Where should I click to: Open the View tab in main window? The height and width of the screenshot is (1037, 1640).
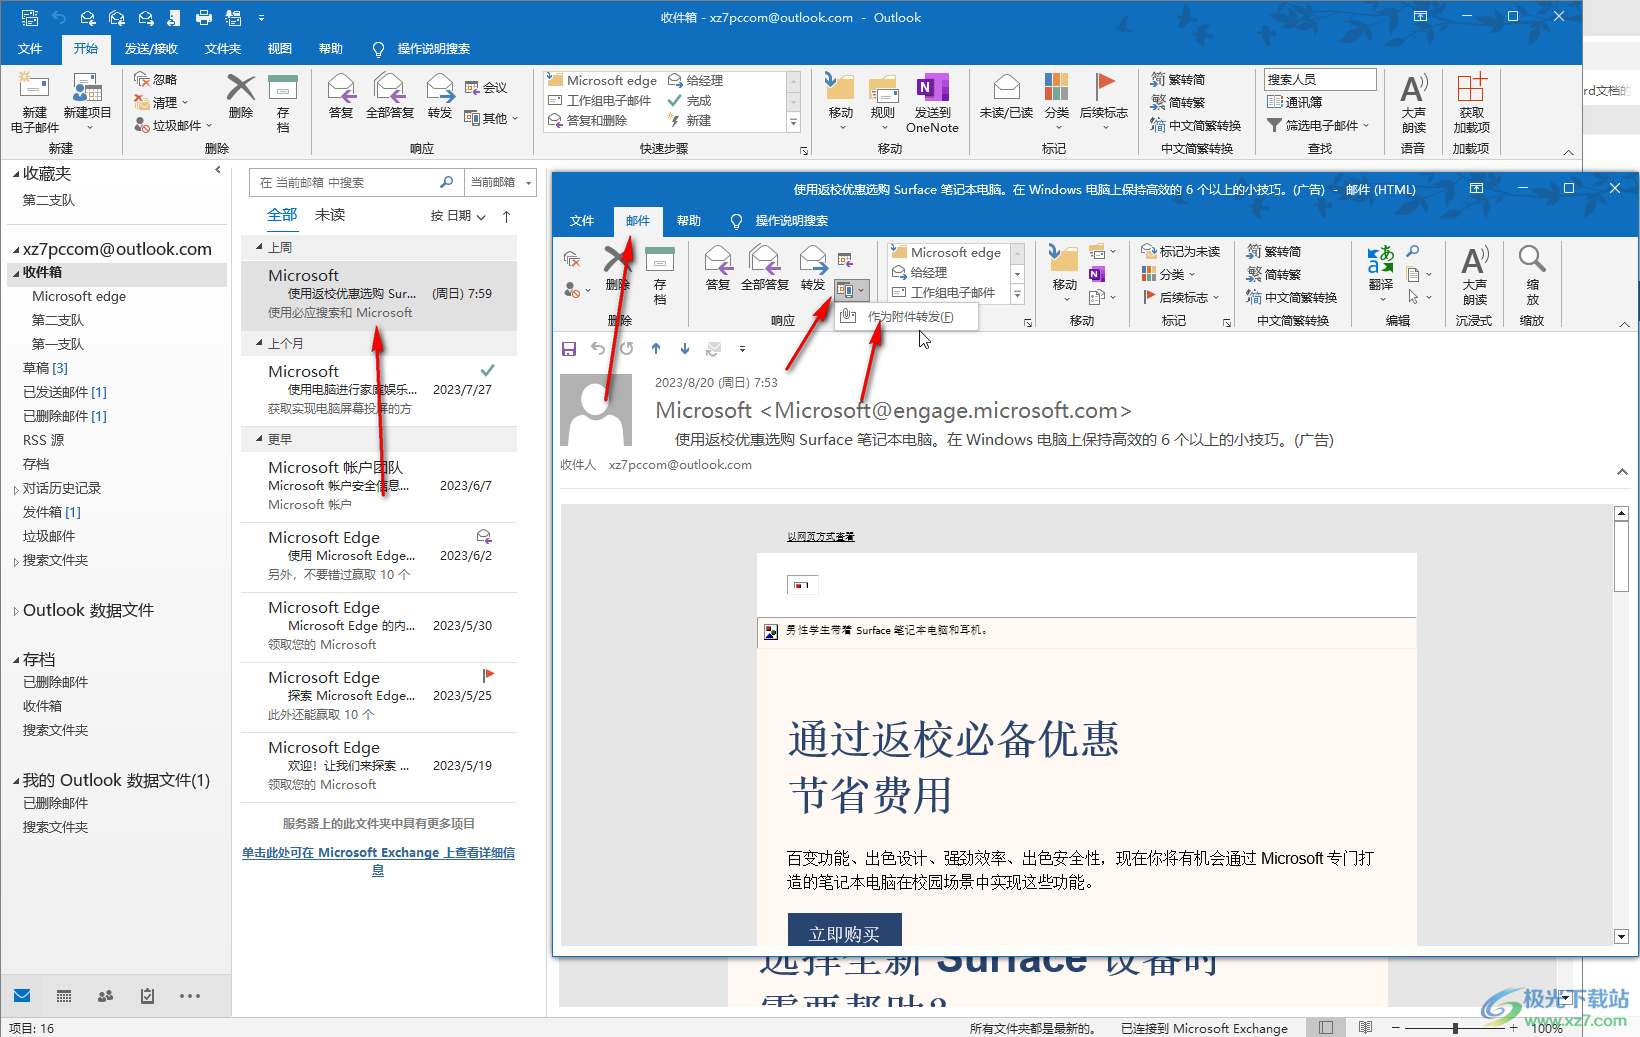click(x=280, y=48)
